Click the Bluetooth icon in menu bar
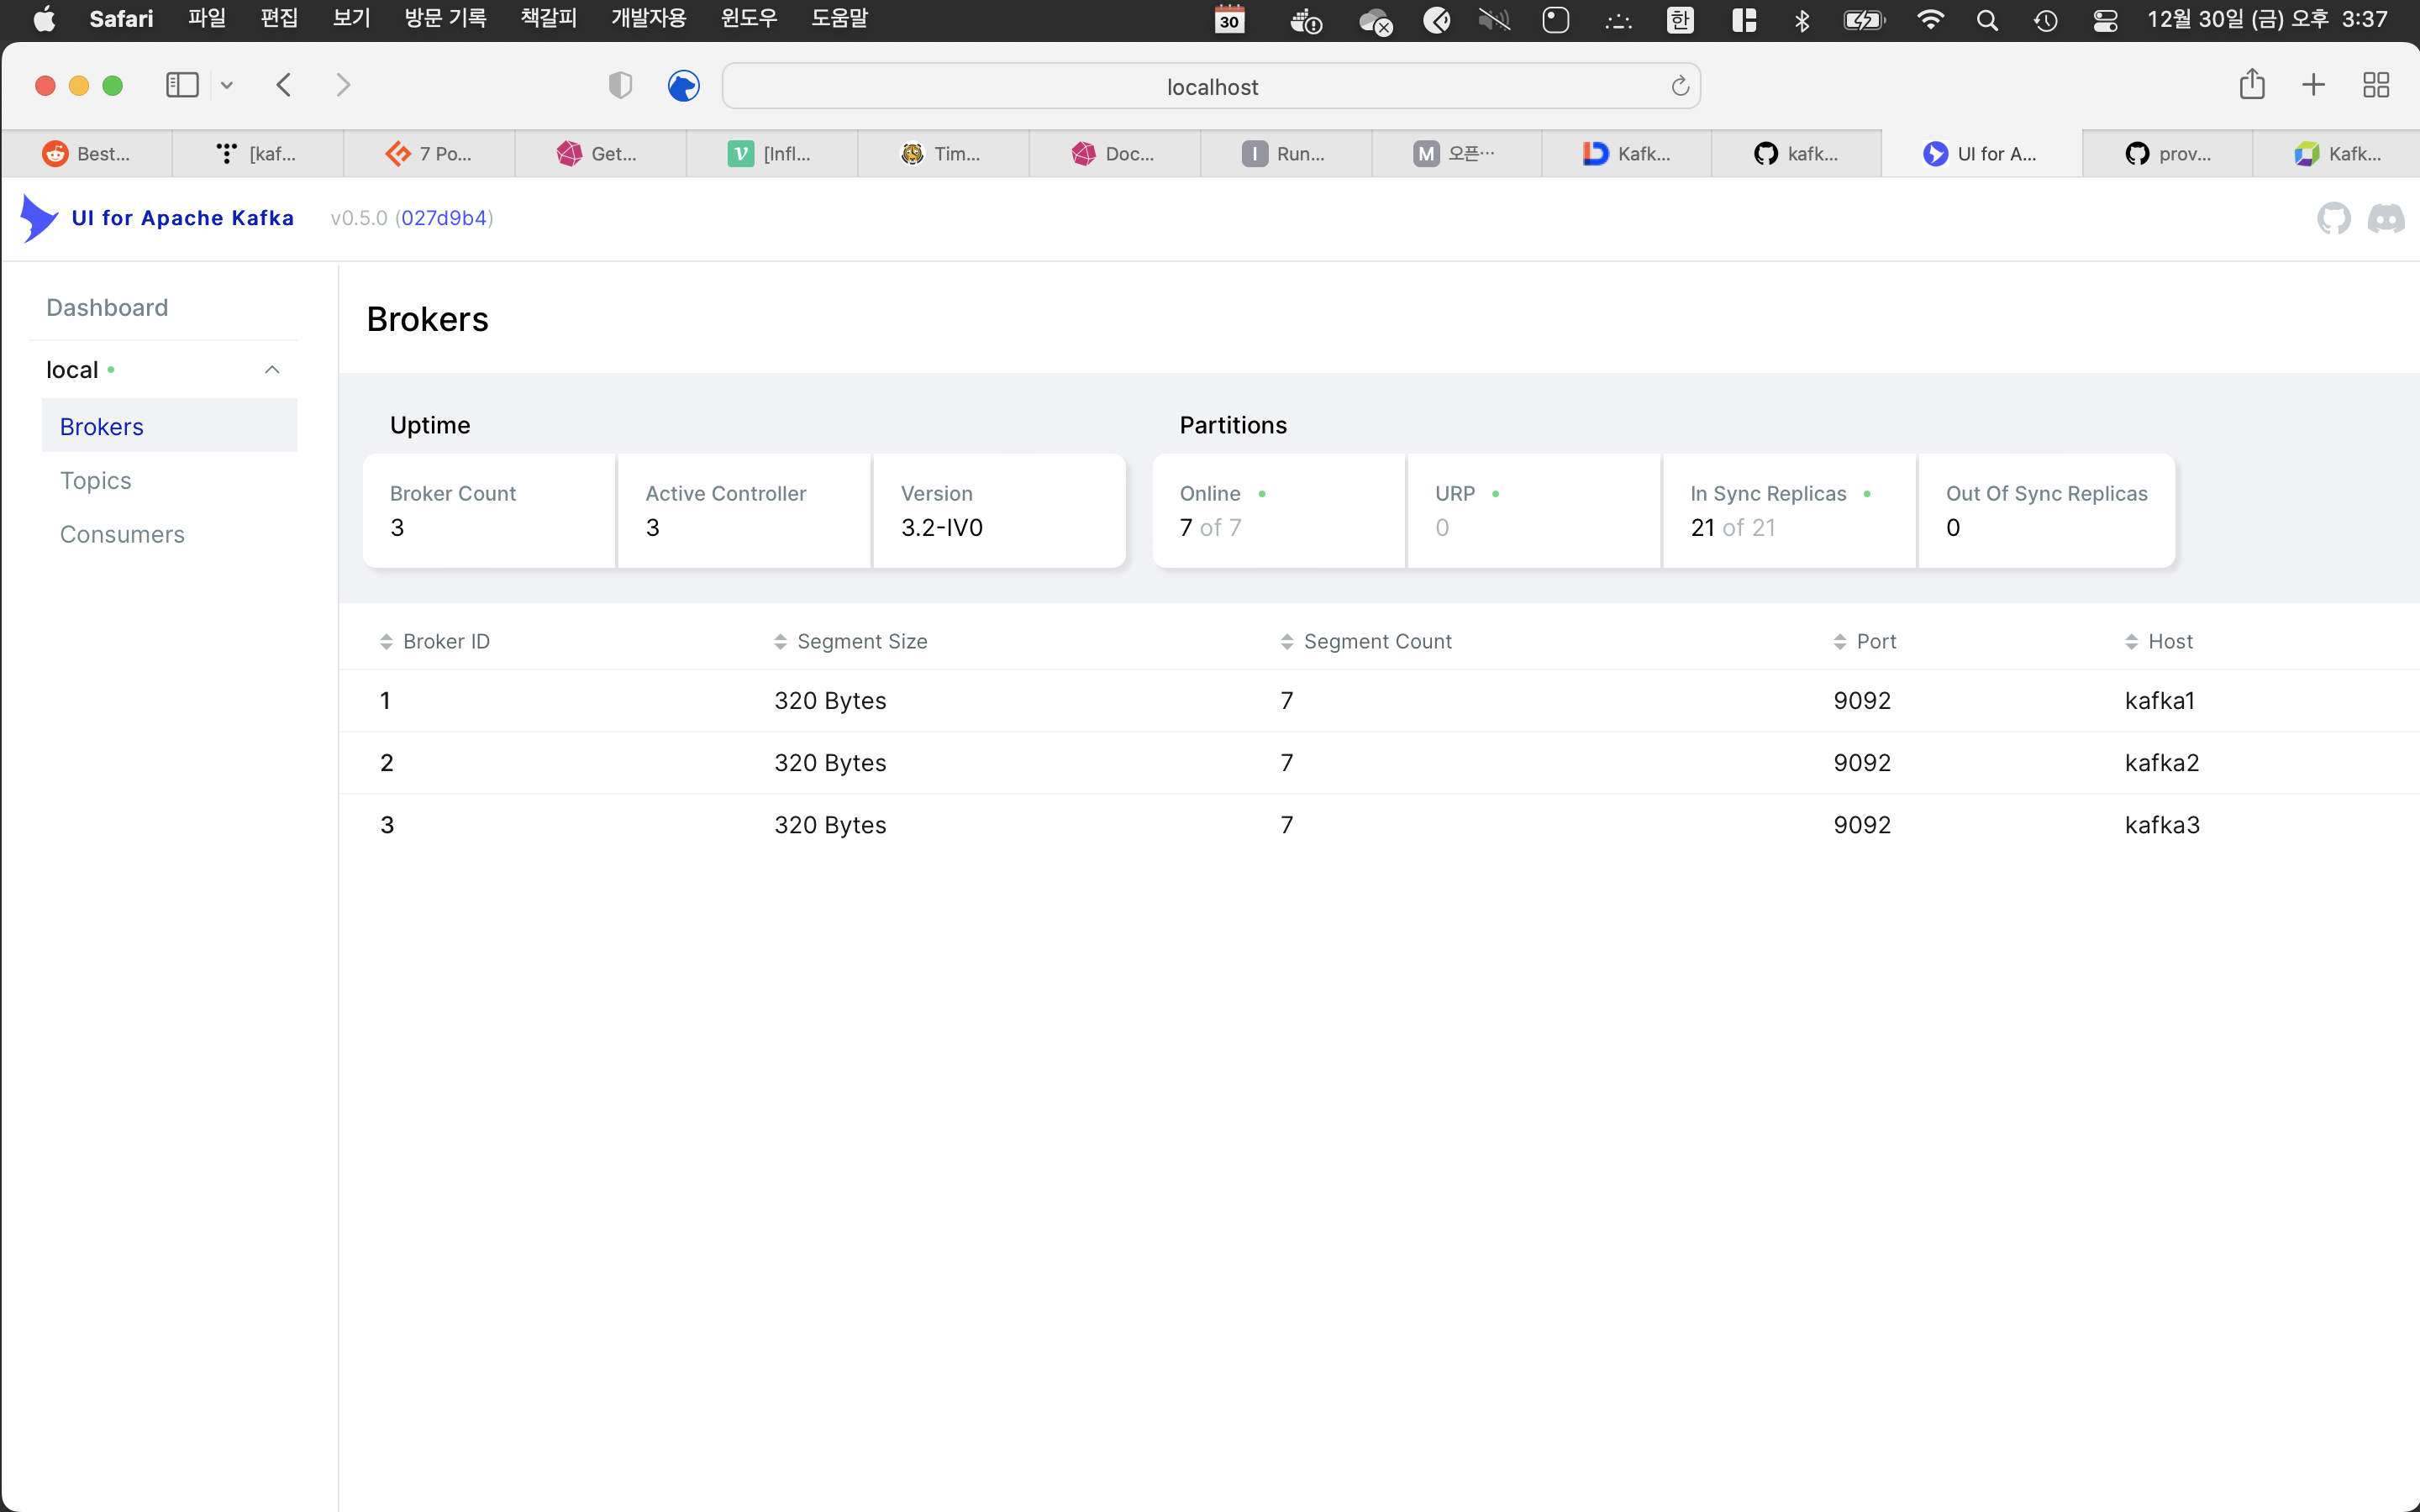Viewport: 2420px width, 1512px height. (1802, 20)
